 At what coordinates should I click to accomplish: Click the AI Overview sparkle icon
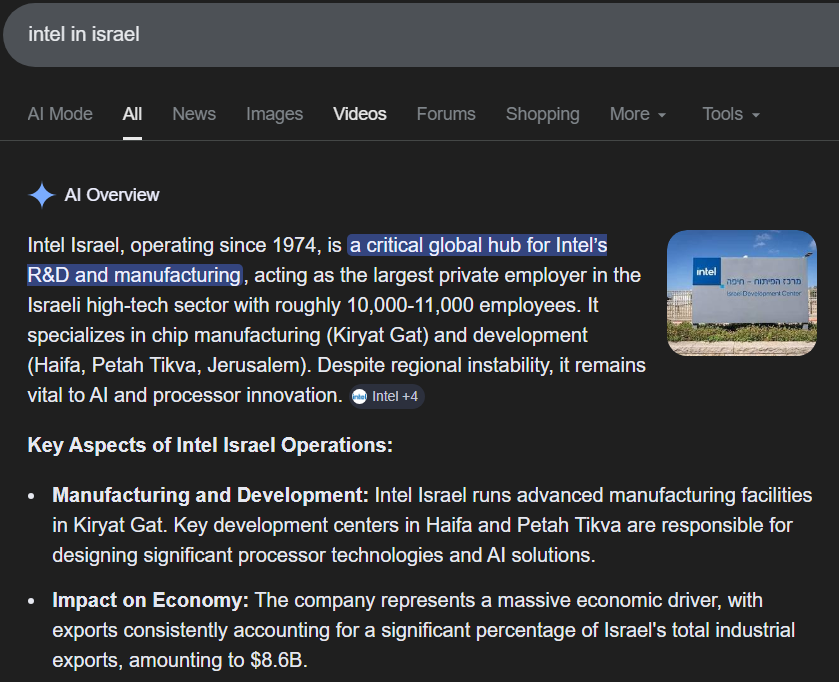coord(41,195)
